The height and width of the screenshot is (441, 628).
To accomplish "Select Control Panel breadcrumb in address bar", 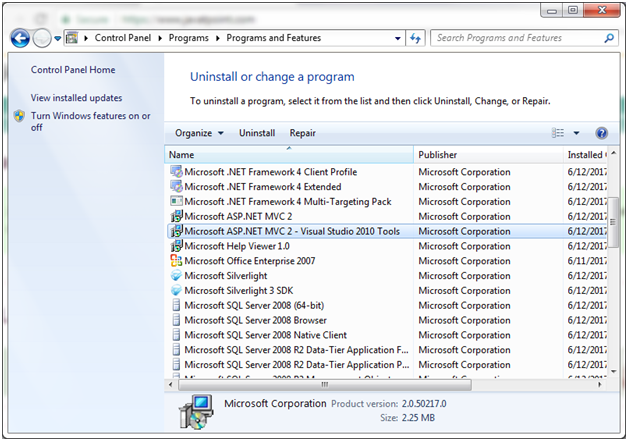I will coord(123,38).
